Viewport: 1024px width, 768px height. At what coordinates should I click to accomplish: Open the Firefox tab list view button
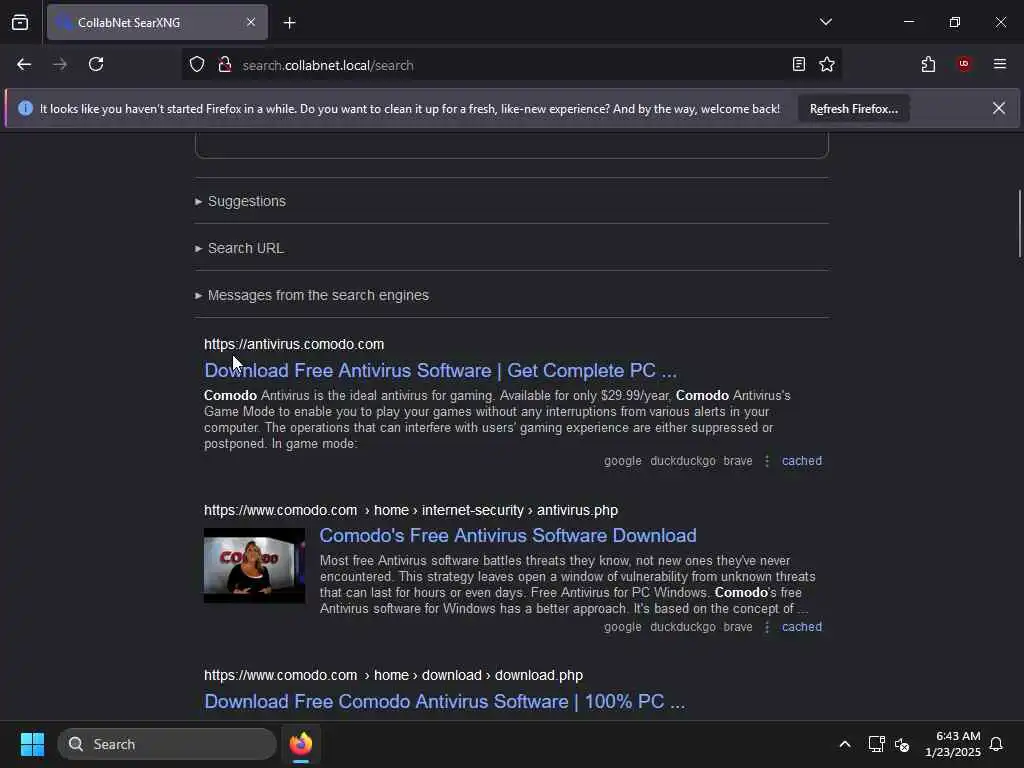[20, 22]
